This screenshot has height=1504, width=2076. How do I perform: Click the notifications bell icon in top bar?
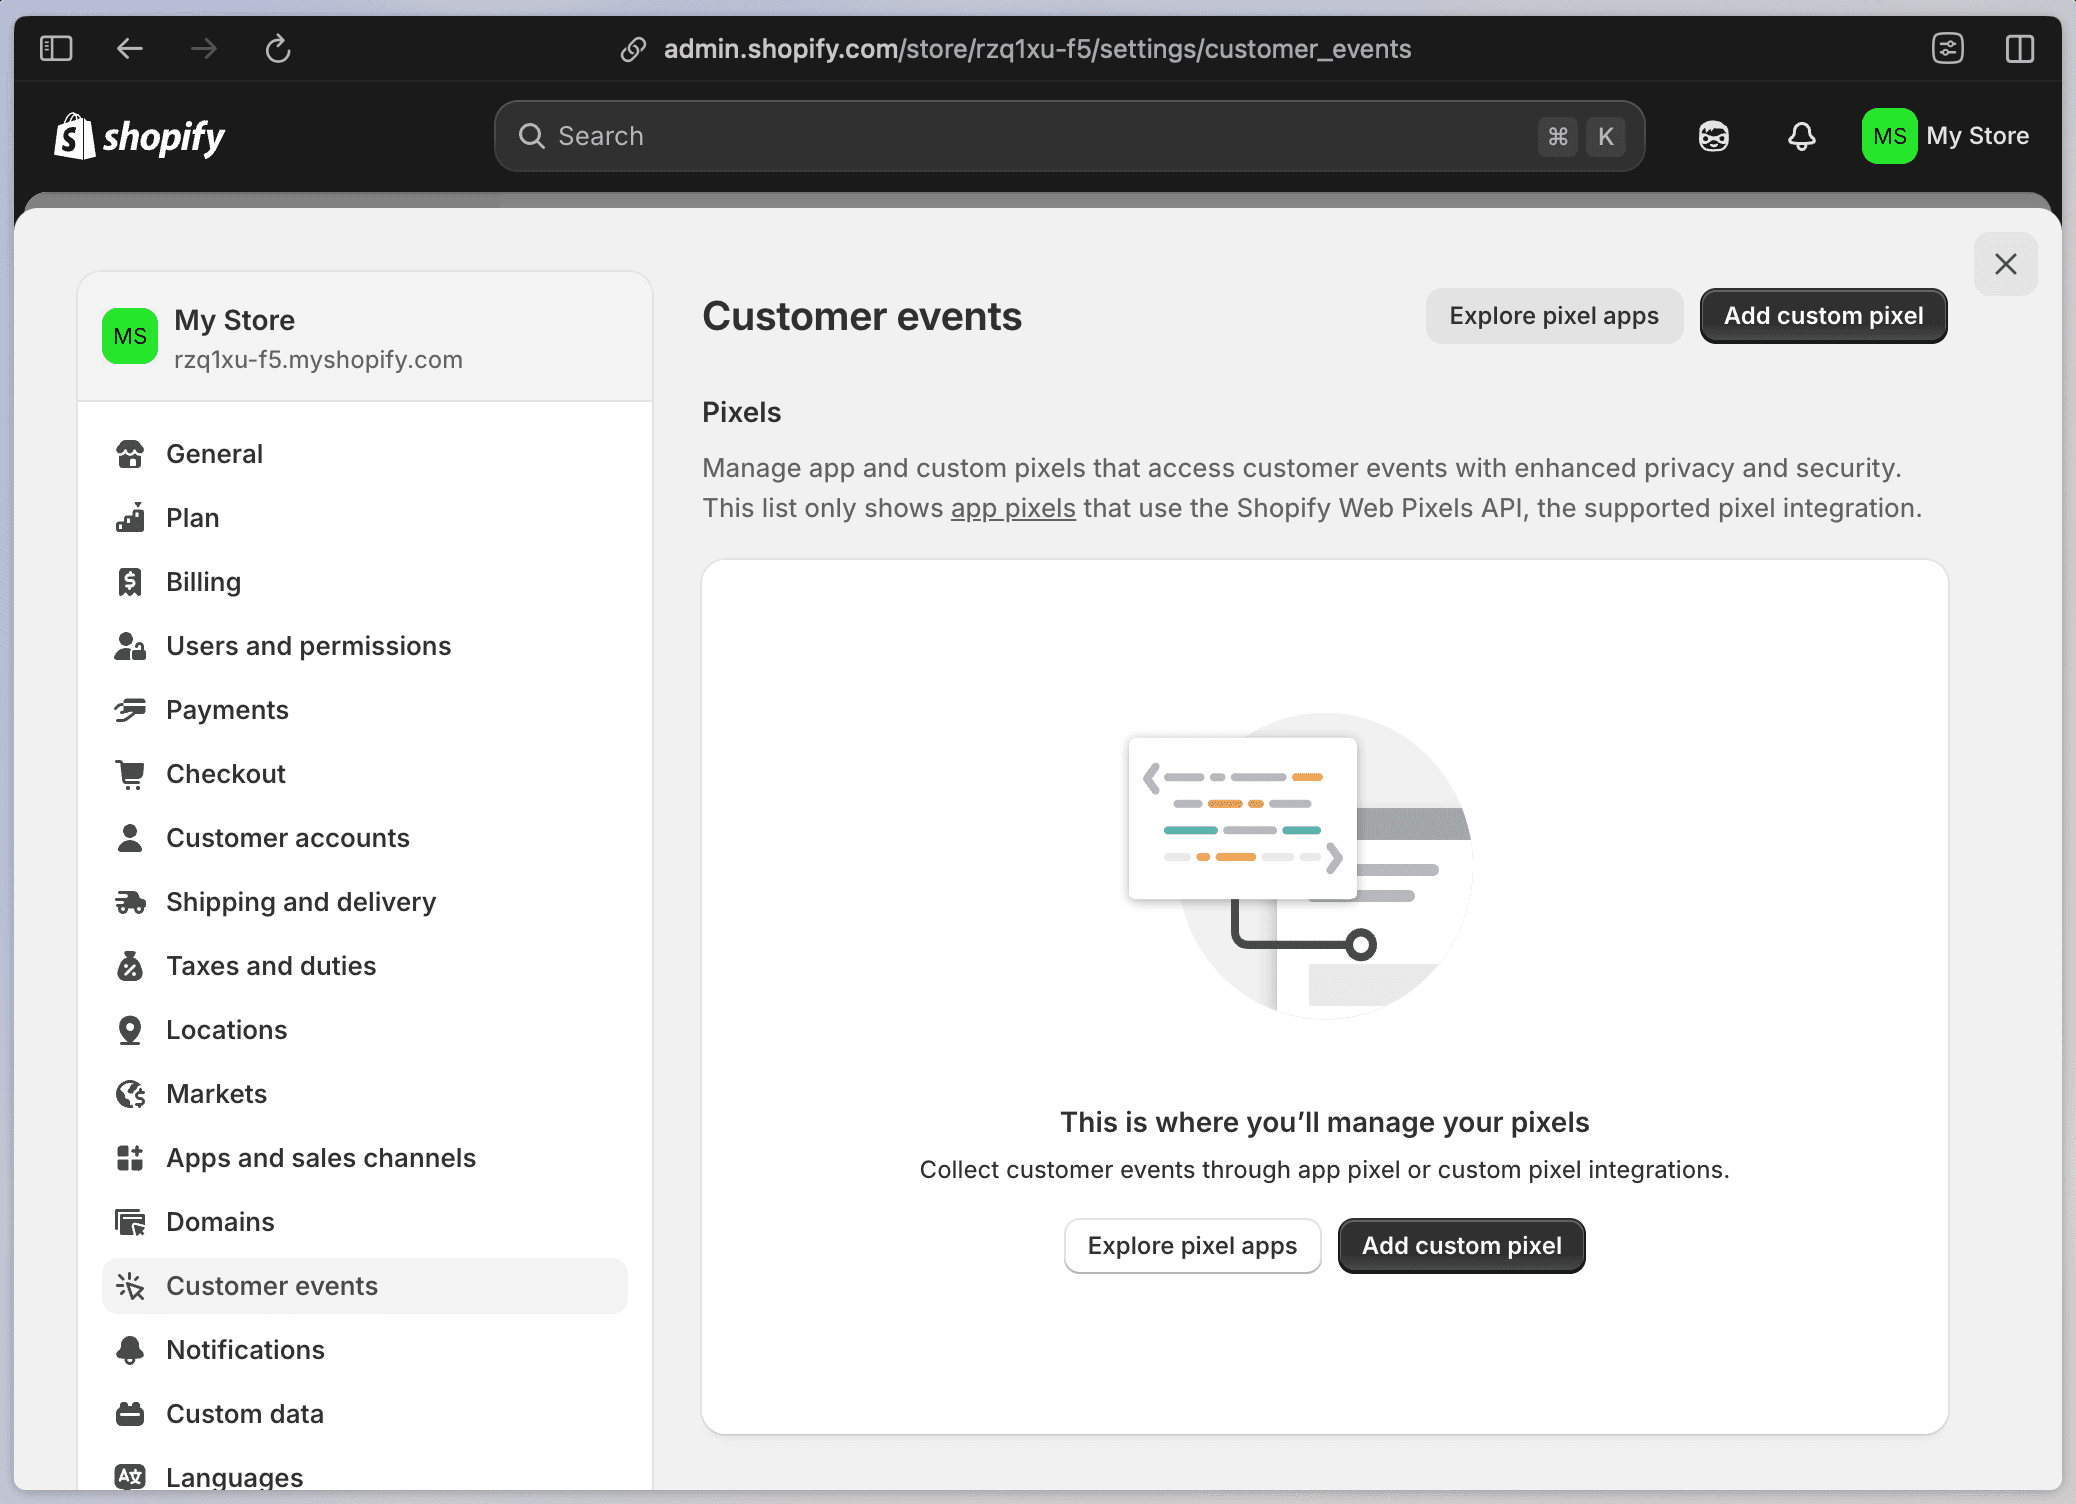[x=1801, y=136]
